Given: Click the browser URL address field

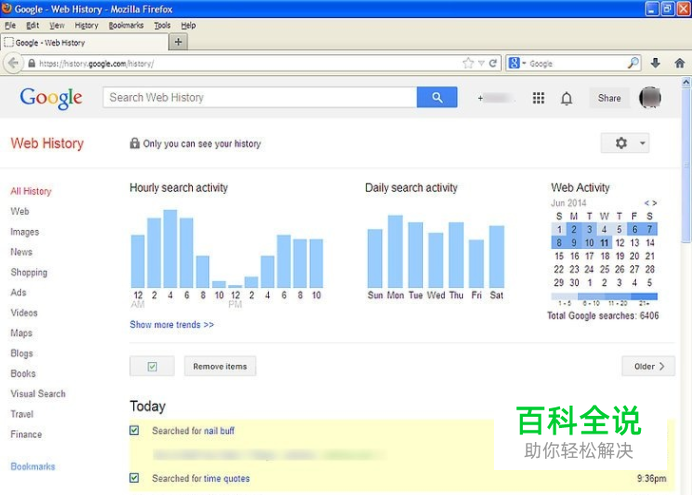Looking at the screenshot, I should point(247,64).
